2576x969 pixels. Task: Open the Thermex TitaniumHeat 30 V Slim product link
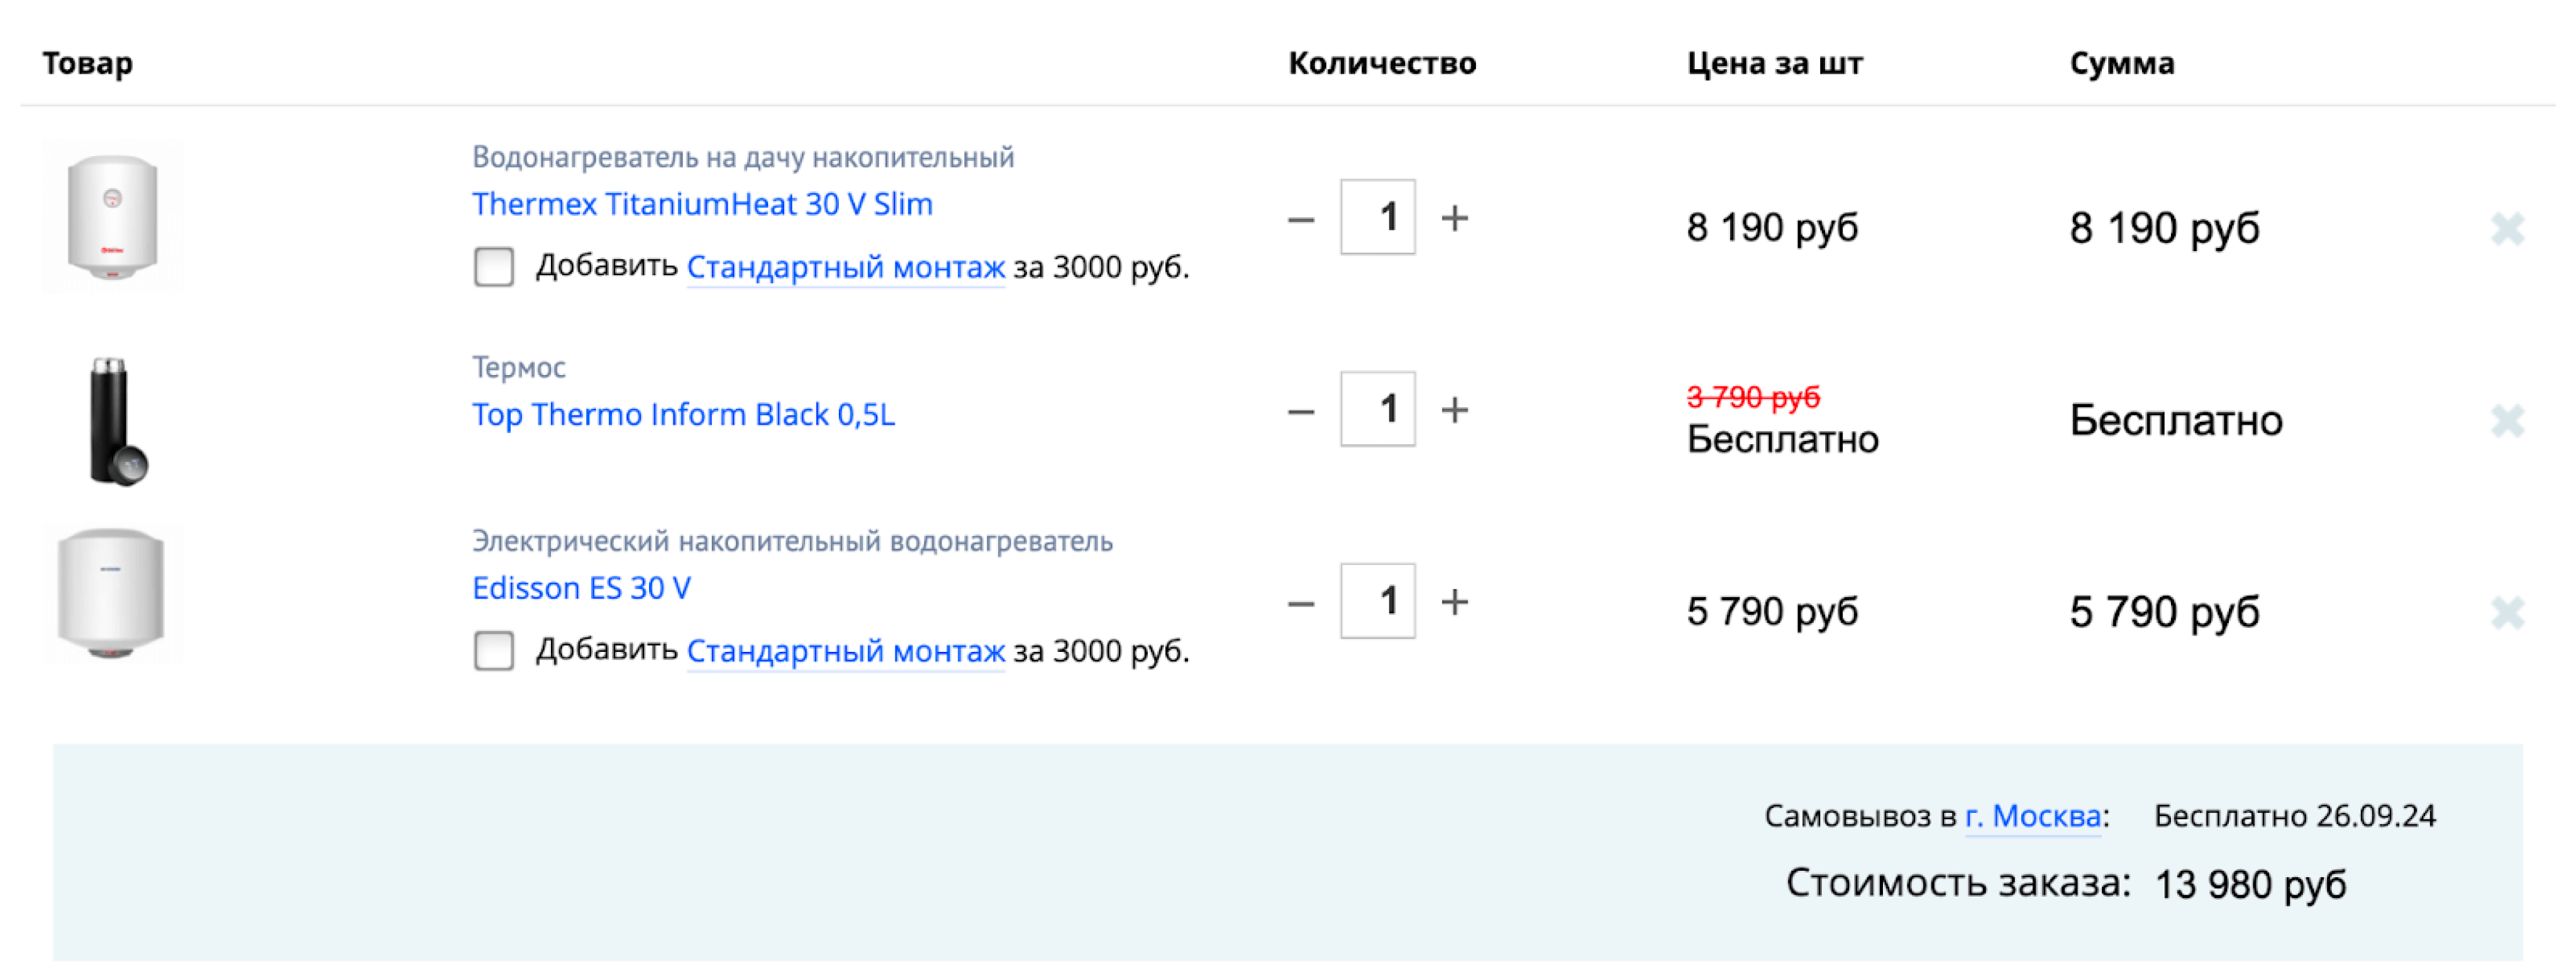point(702,204)
